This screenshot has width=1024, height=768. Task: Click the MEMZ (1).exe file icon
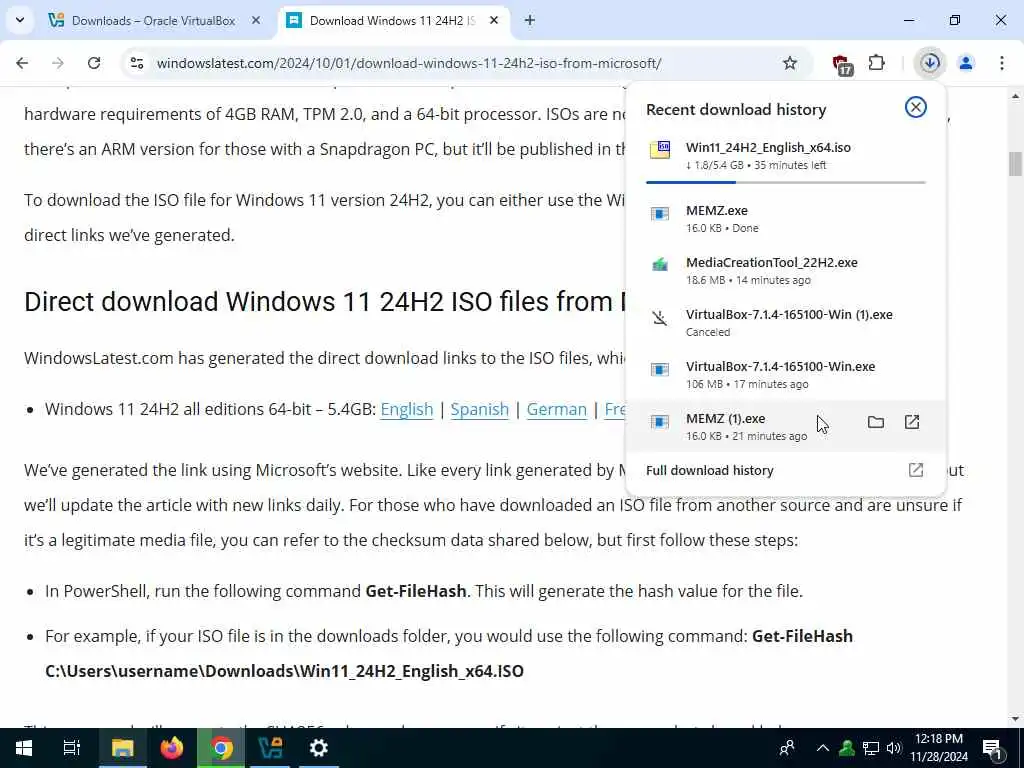(x=660, y=422)
